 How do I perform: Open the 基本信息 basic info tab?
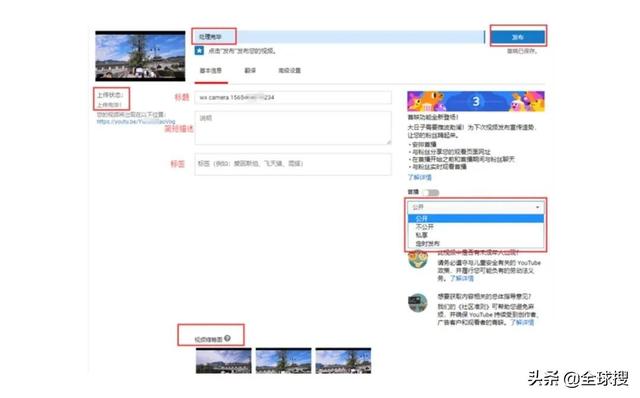pyautogui.click(x=211, y=70)
